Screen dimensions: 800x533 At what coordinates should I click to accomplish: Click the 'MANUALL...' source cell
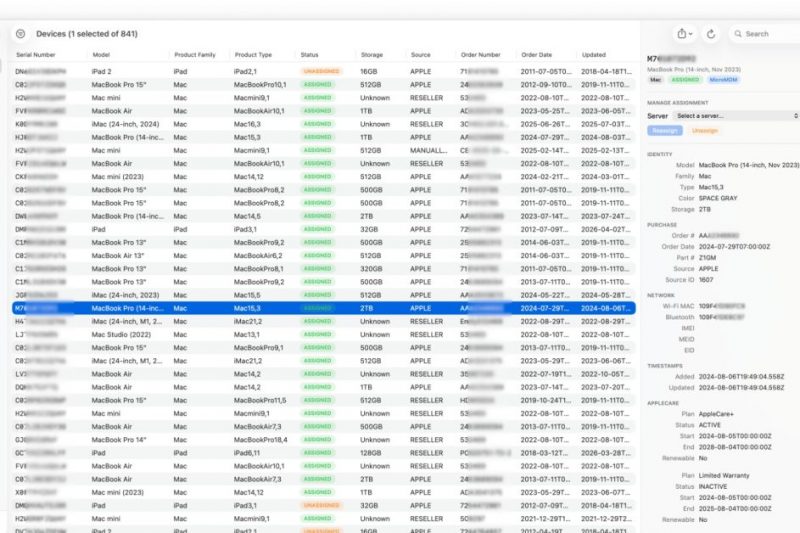[429, 150]
